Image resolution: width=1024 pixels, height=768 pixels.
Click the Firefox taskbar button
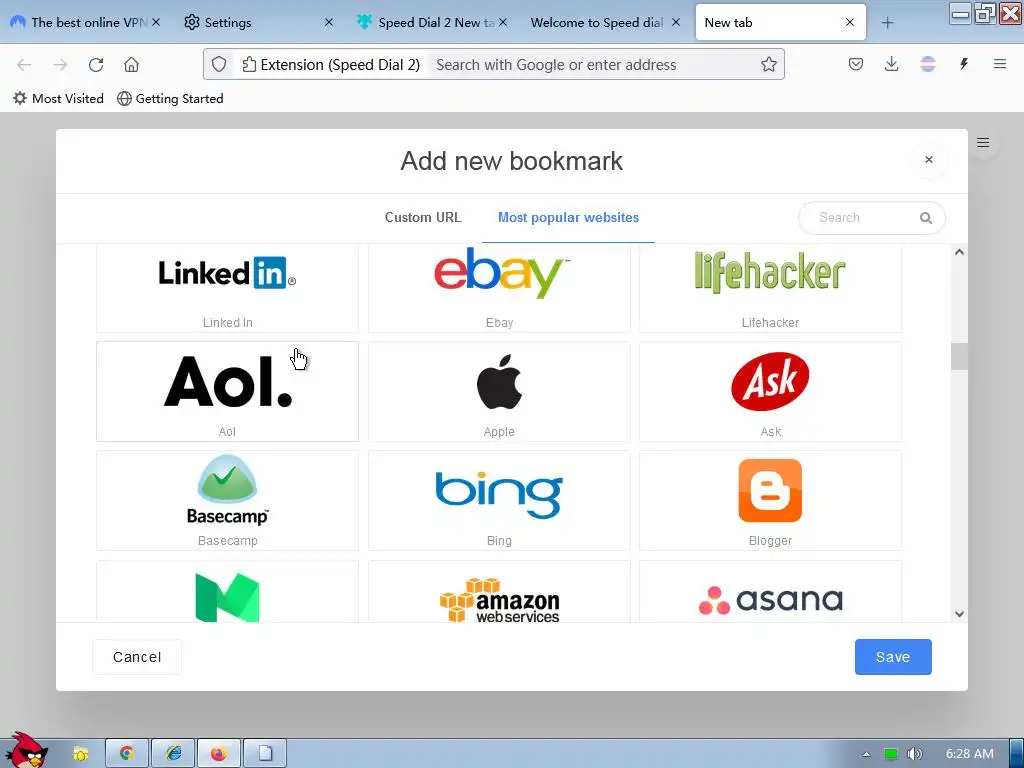pyautogui.click(x=219, y=753)
